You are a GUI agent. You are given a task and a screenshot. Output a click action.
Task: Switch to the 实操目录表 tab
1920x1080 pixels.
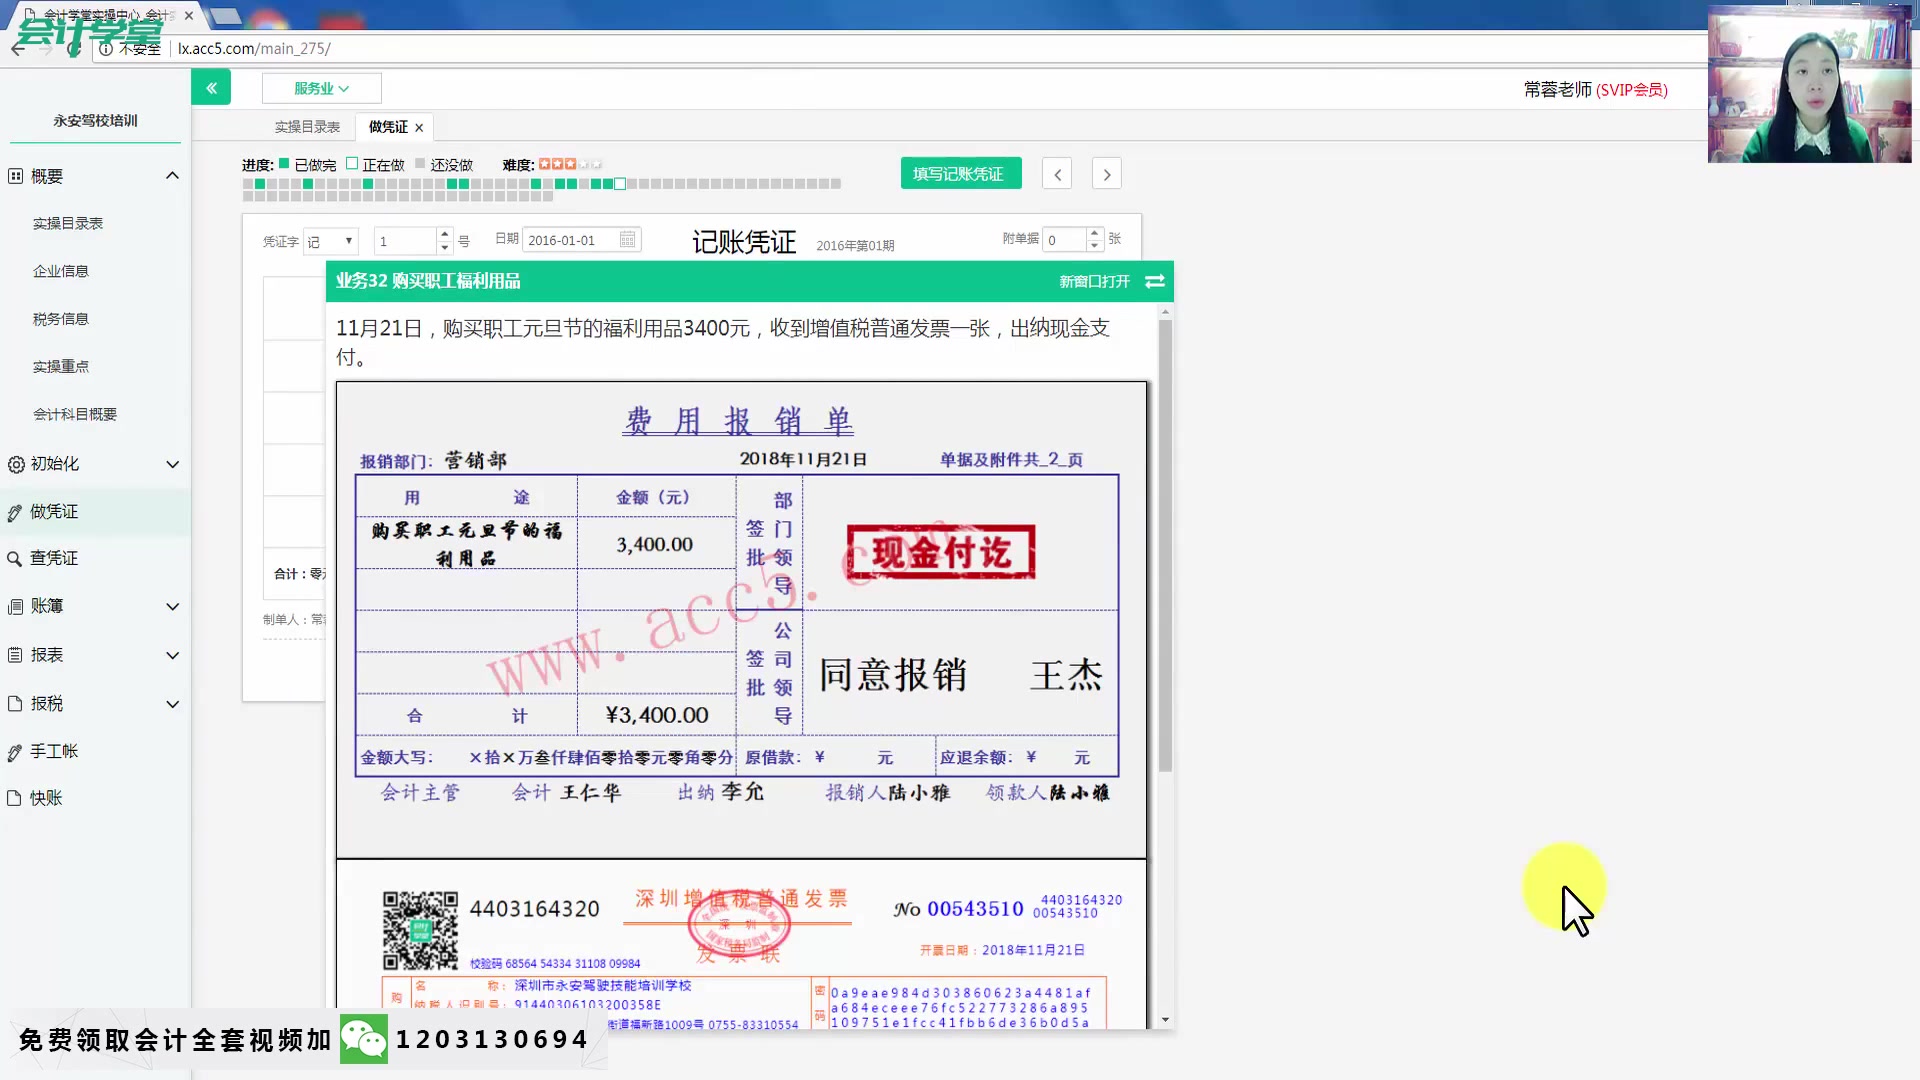[307, 127]
